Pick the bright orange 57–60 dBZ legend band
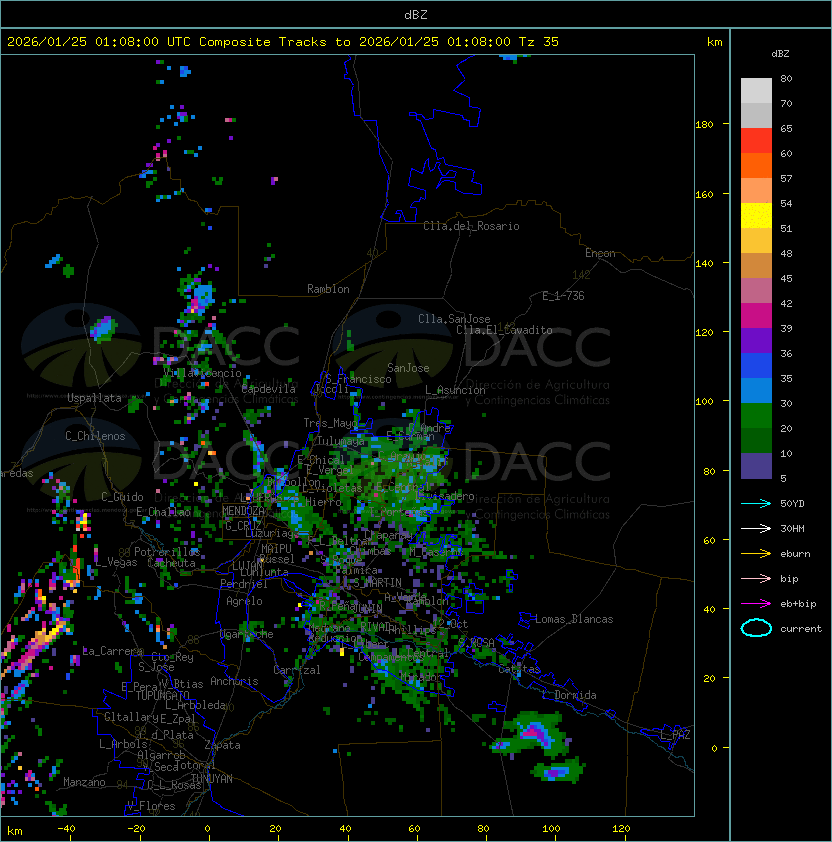This screenshot has width=832, height=842. tap(756, 165)
